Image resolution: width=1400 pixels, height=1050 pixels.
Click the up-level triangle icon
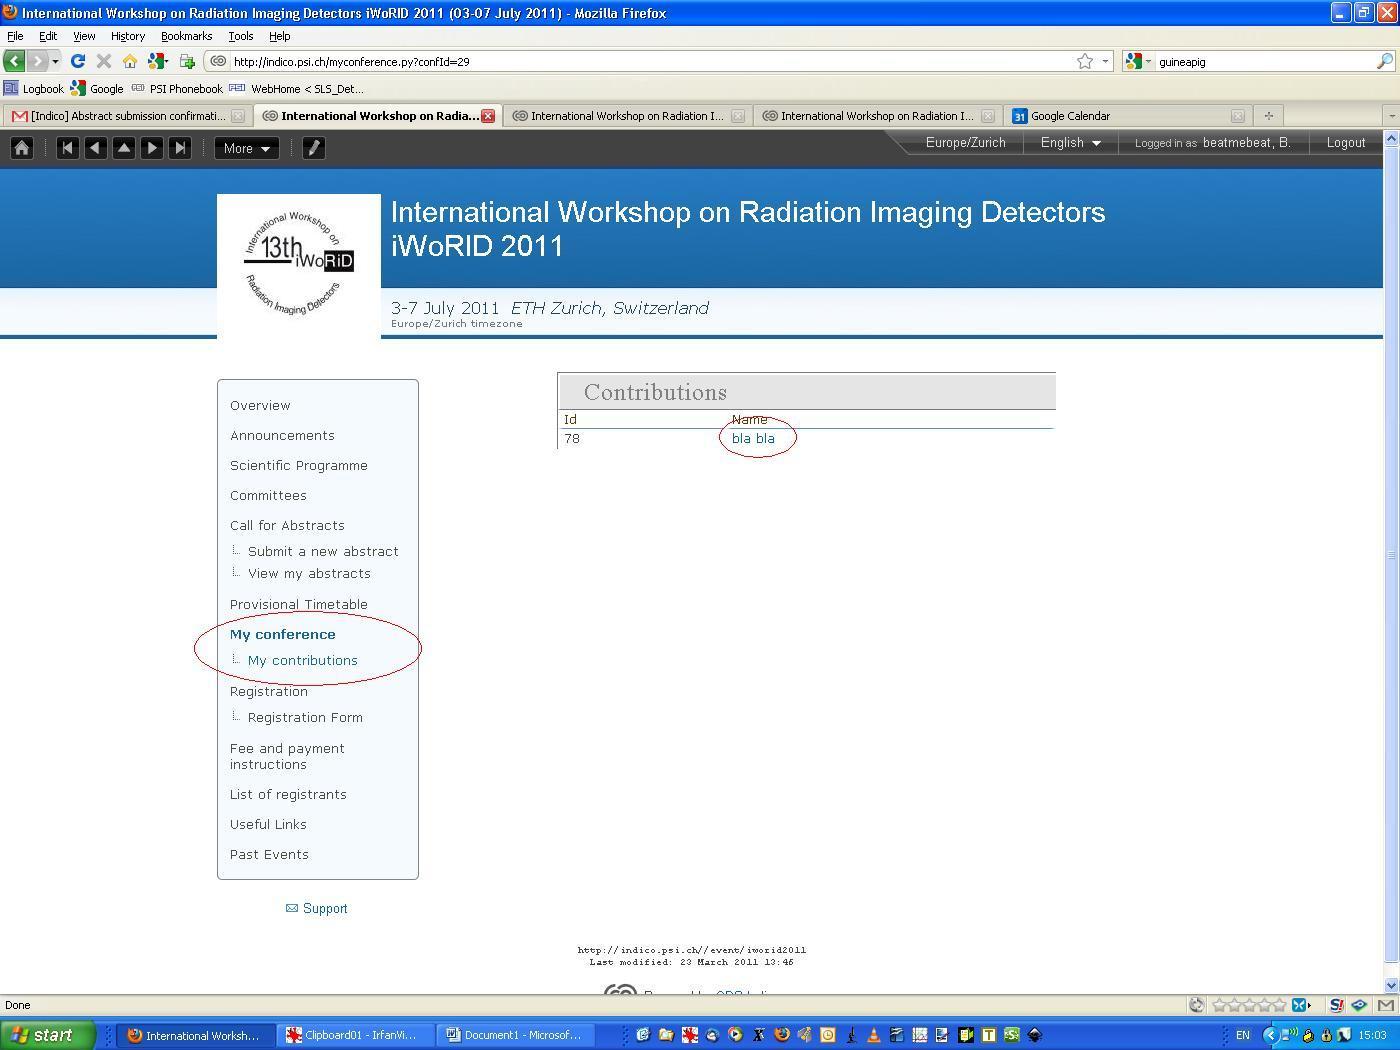click(x=124, y=148)
